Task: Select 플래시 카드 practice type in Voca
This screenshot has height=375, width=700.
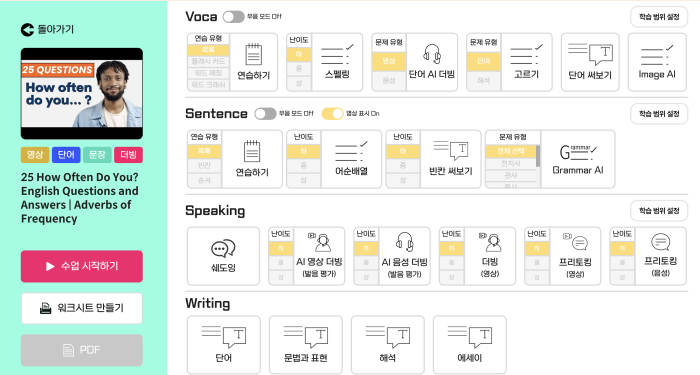Action: 208,61
